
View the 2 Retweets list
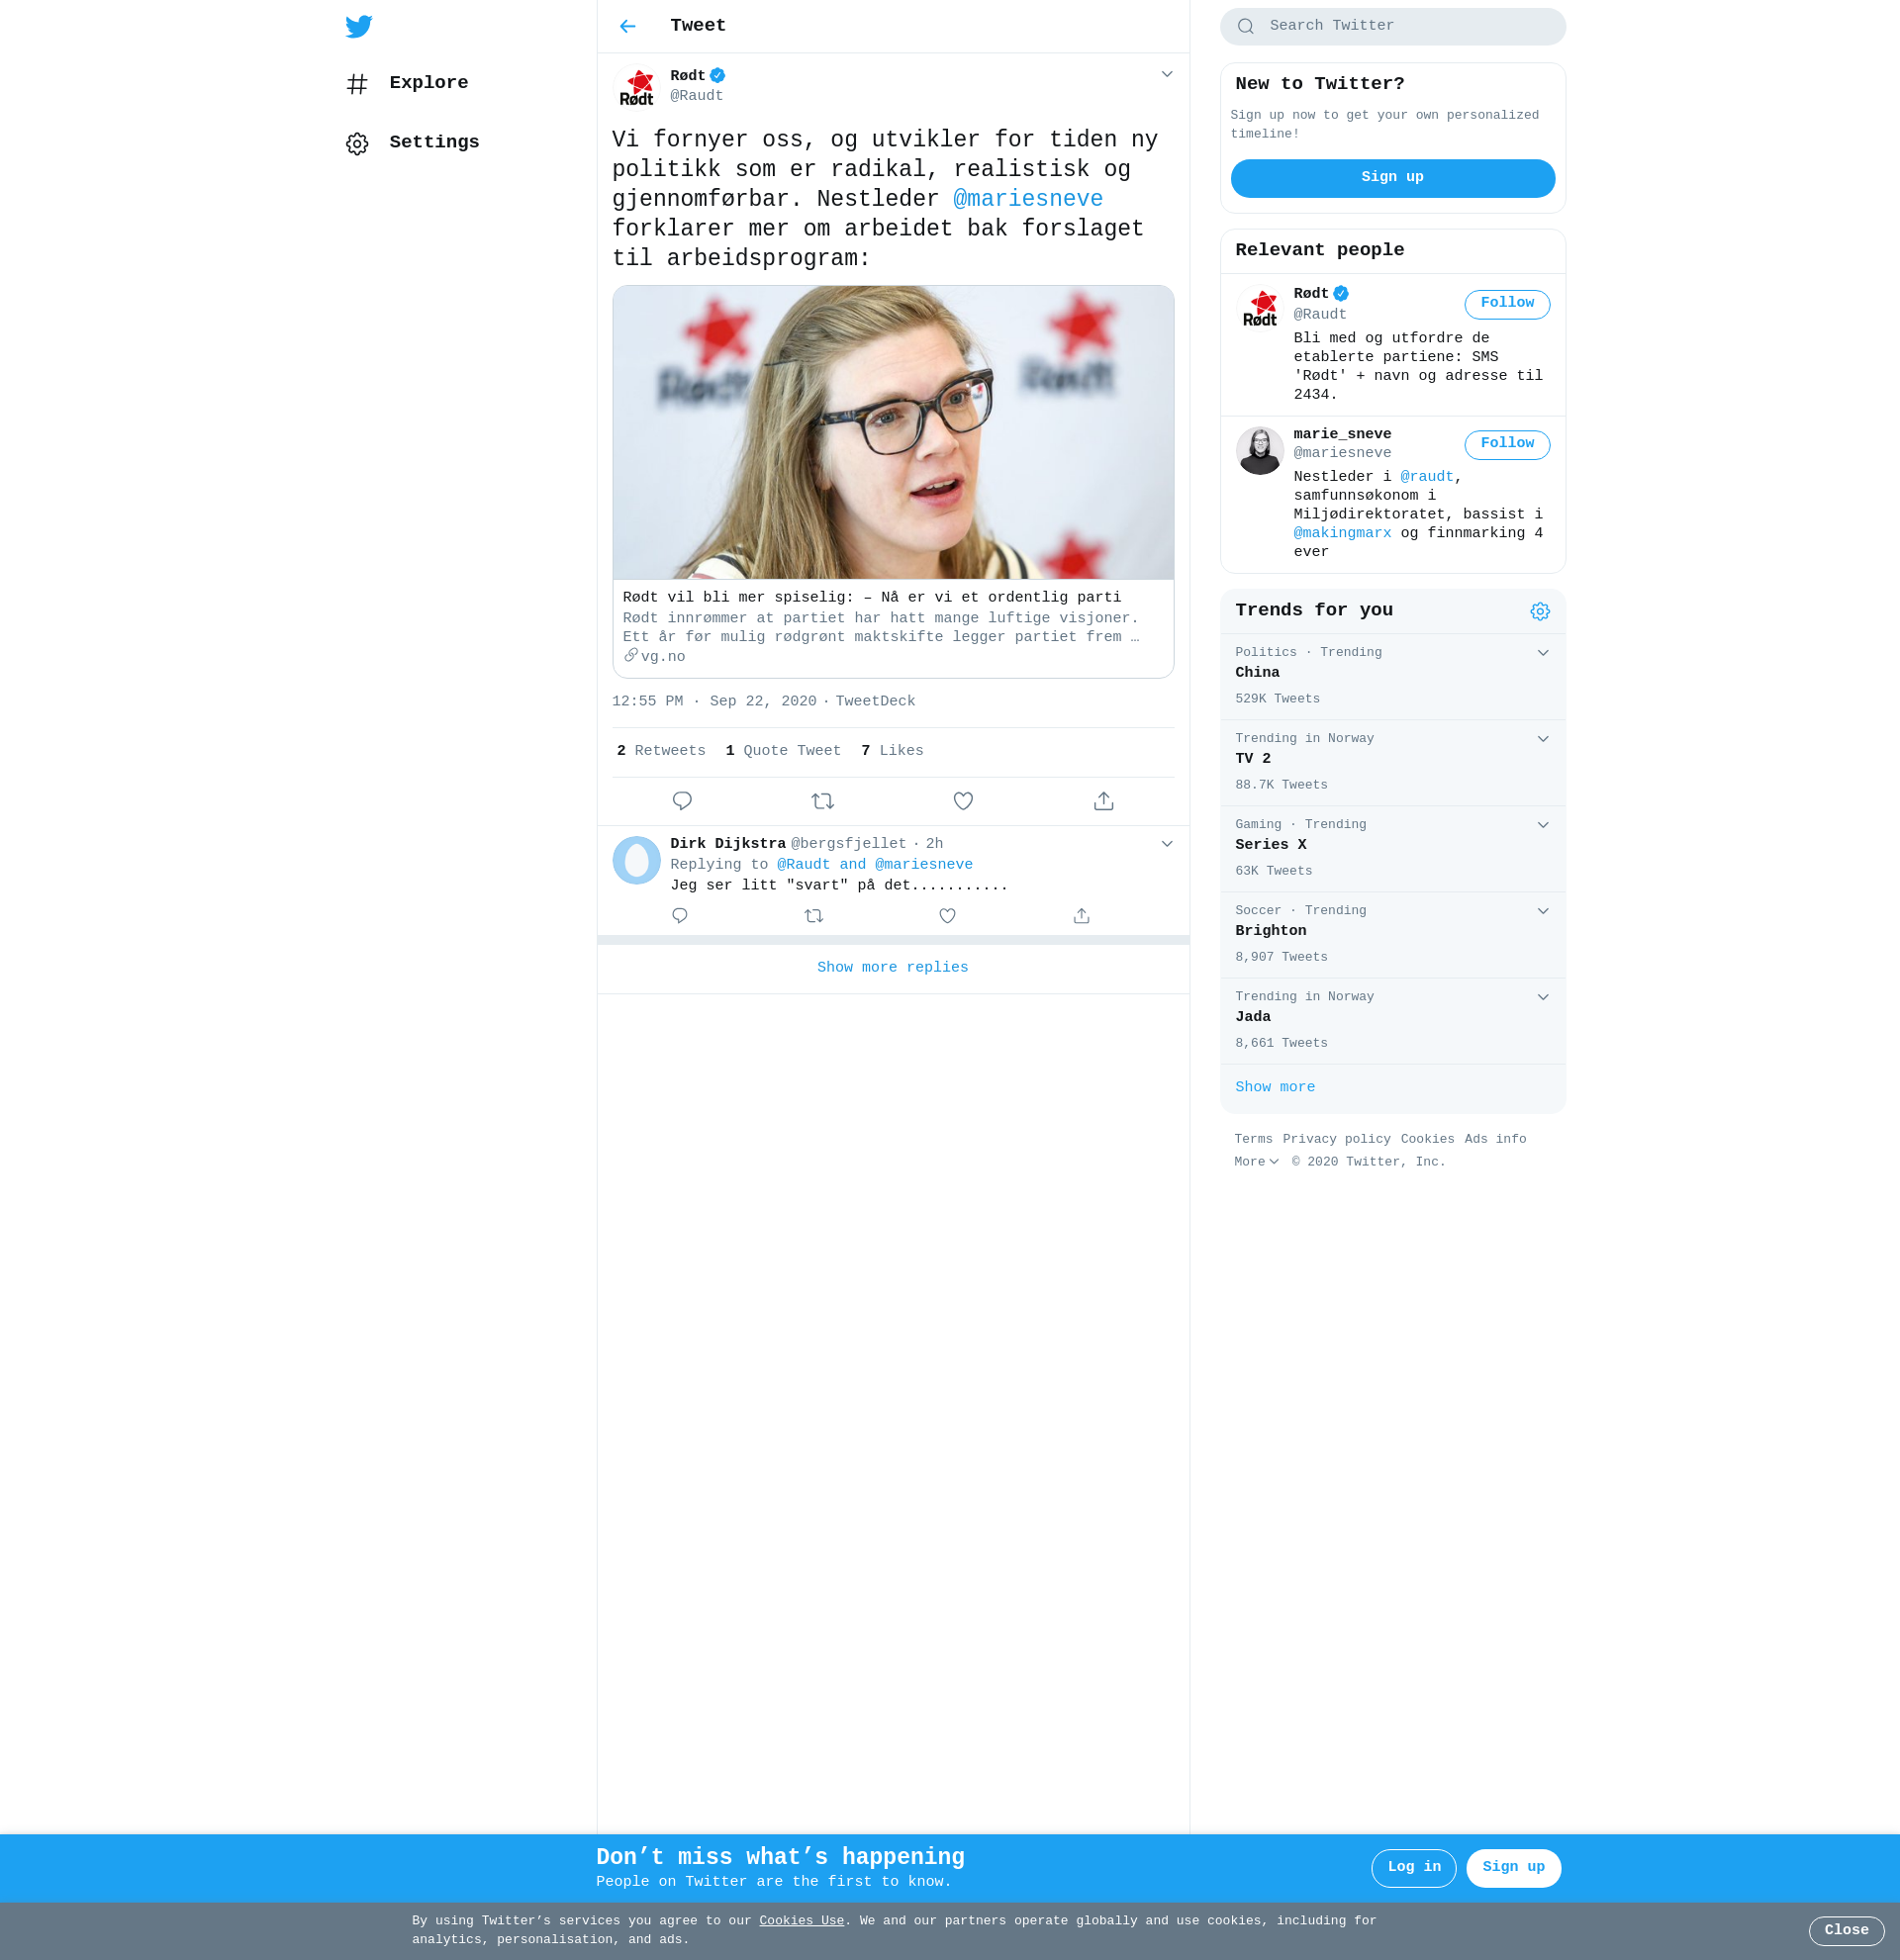point(661,751)
